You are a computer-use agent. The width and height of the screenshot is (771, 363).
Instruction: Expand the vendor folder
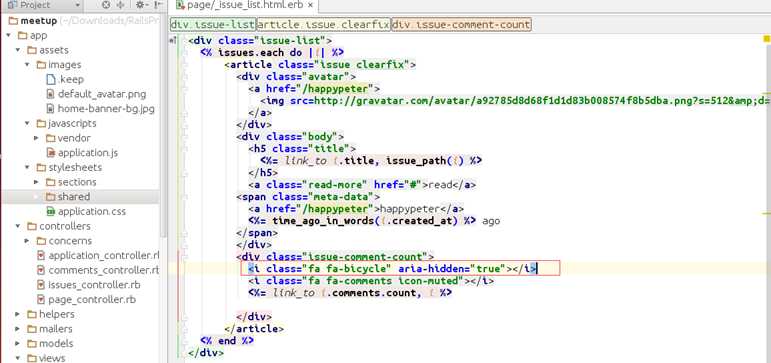coord(36,138)
